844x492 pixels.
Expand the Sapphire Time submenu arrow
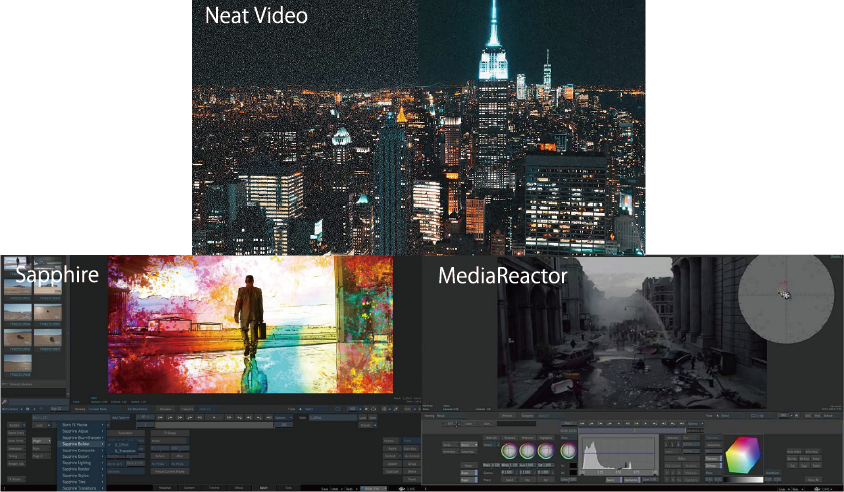coord(102,482)
